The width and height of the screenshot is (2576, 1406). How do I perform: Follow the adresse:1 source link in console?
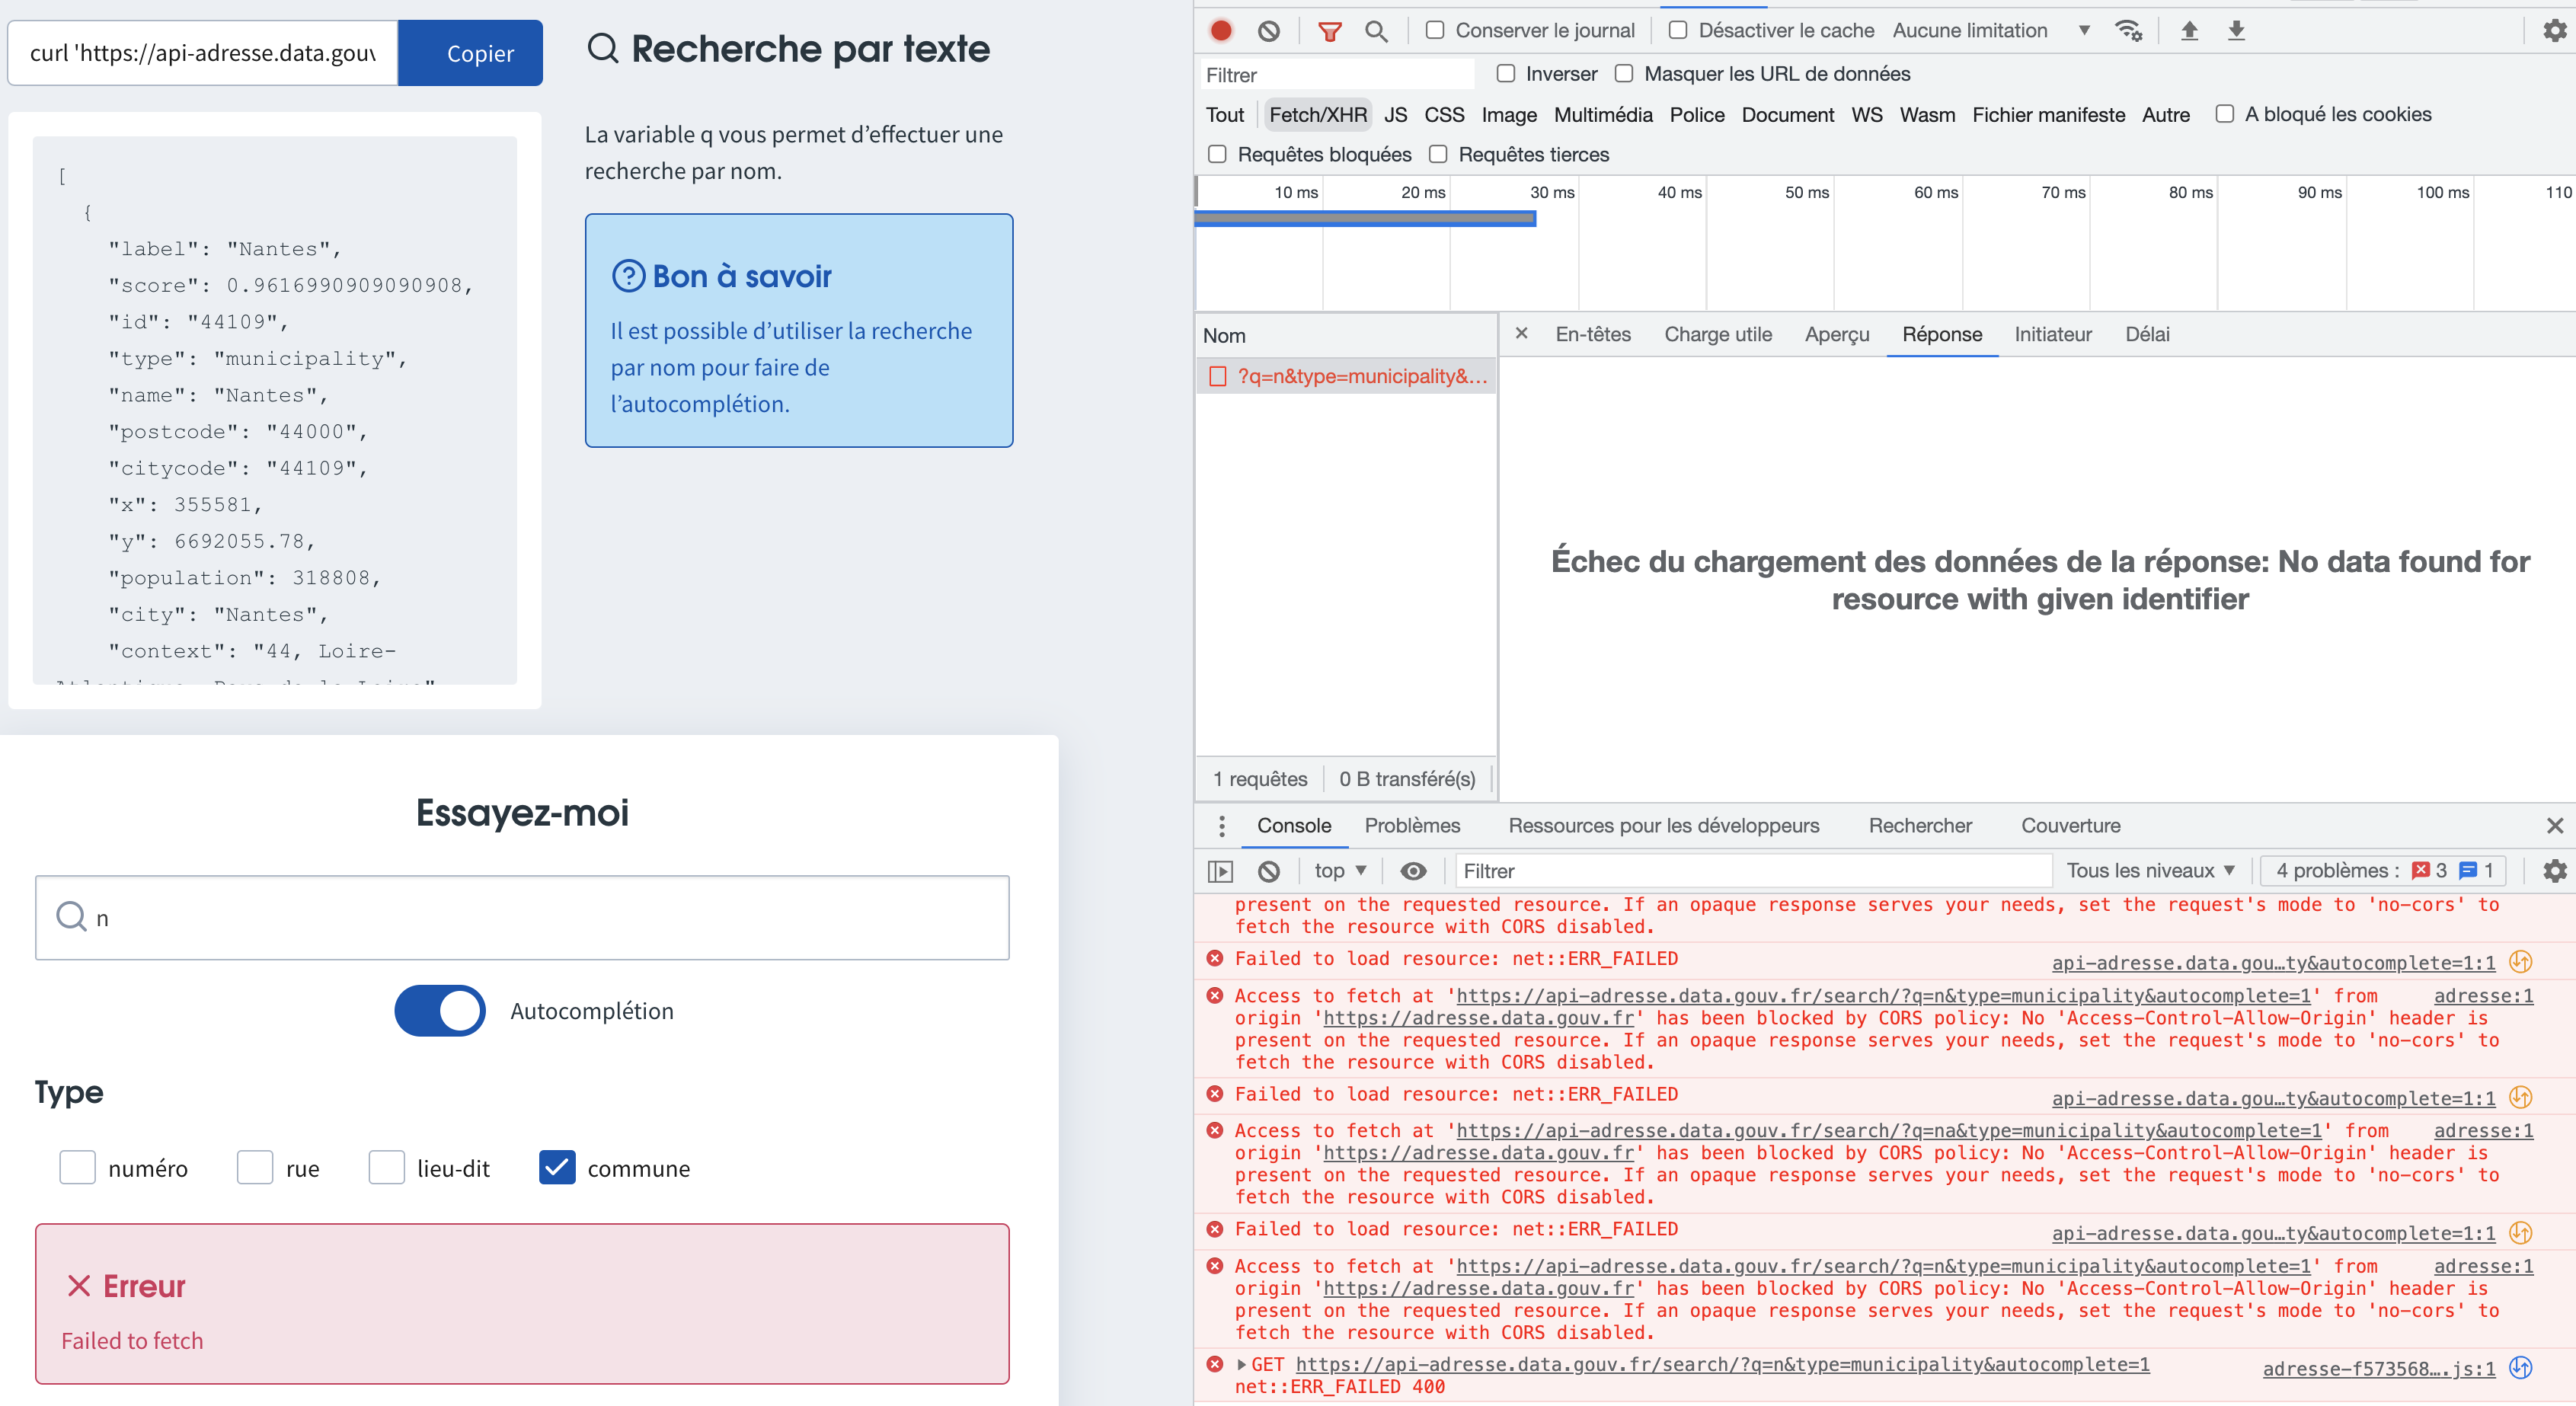(x=2483, y=996)
